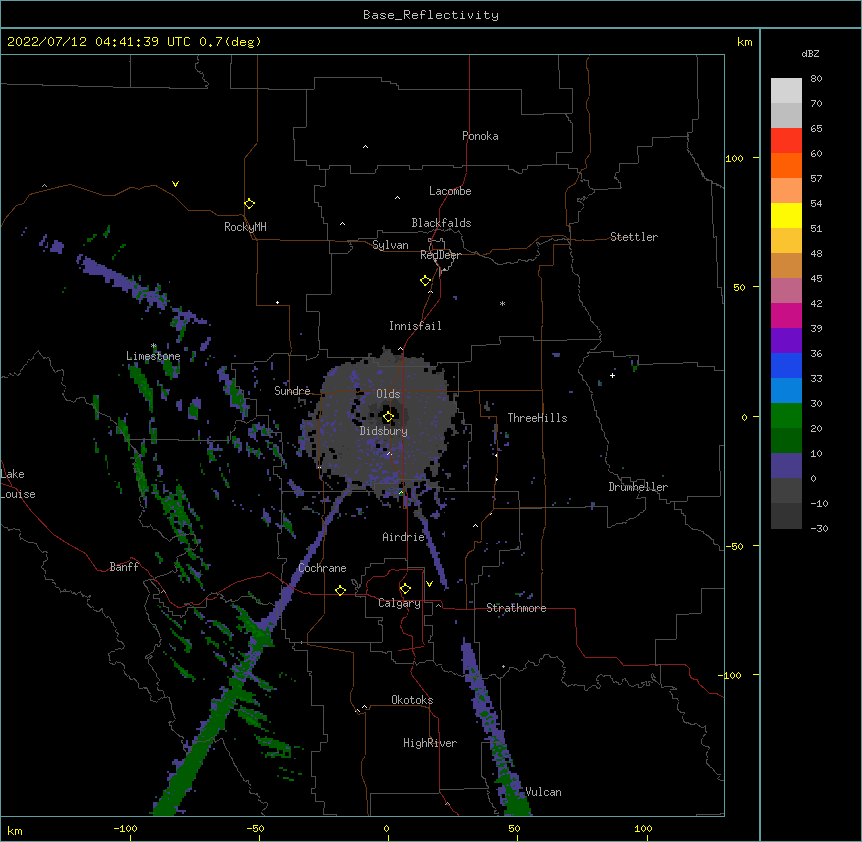Click the white cross marker east of ThreeHills
Image resolution: width=862 pixels, height=842 pixels.
(612, 375)
